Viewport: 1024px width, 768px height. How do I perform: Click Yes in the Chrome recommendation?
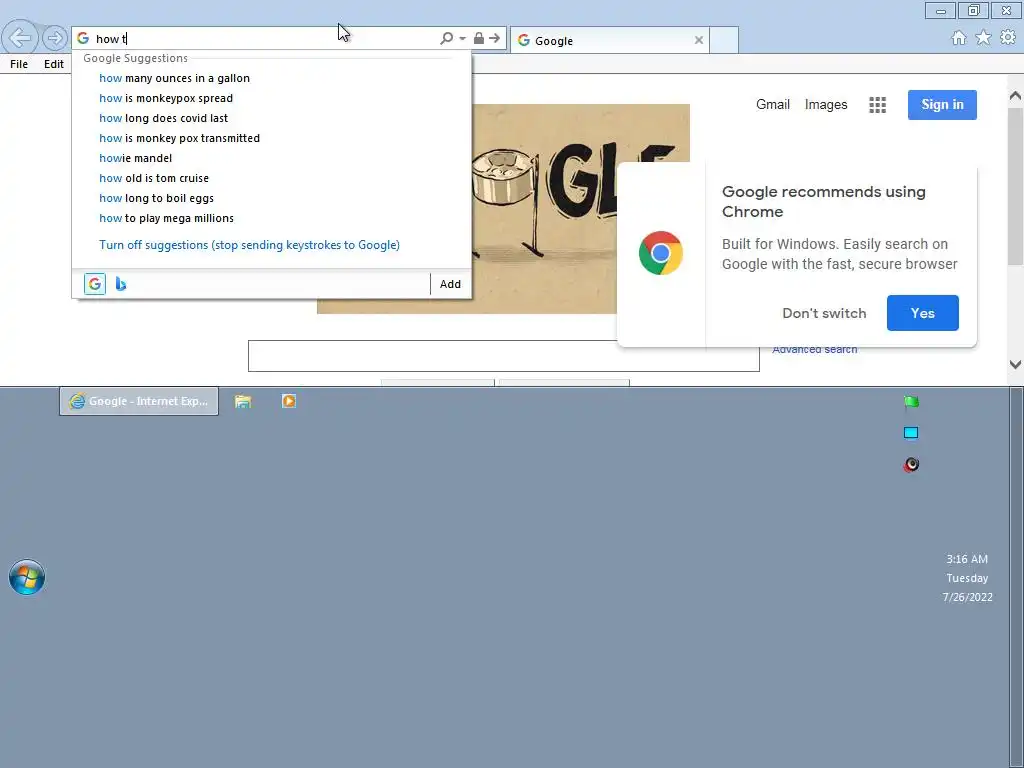pos(922,313)
